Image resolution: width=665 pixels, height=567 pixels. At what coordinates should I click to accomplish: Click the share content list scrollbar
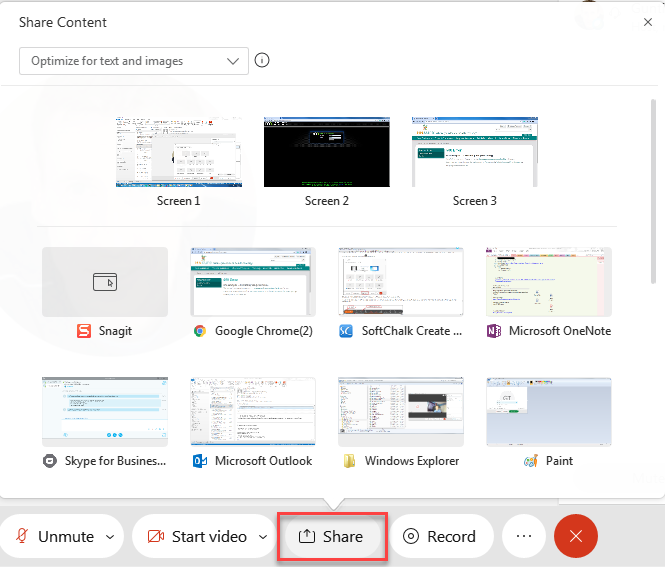(655, 190)
